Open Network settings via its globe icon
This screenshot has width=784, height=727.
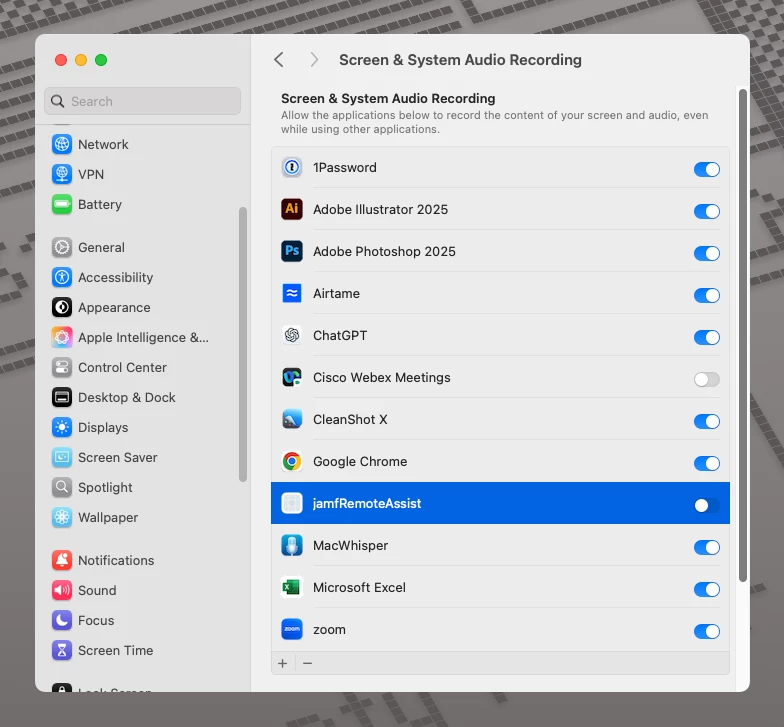62,144
